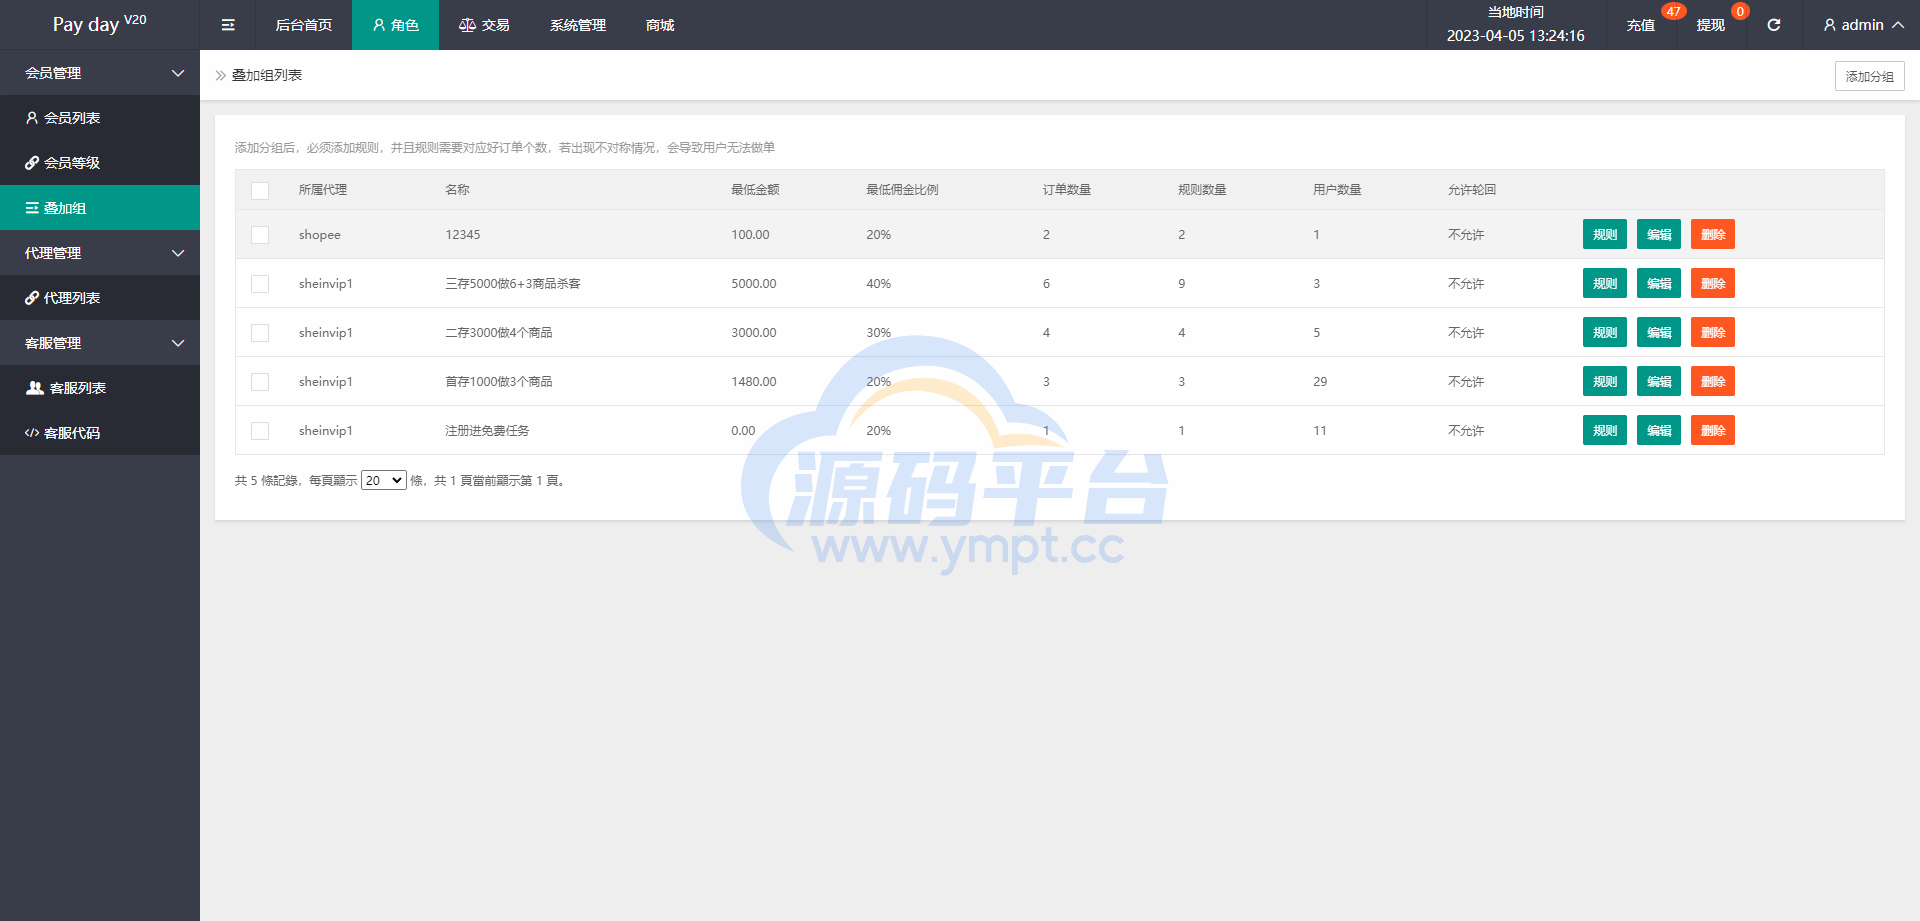Edit the 二存3000做4个商品 group
Screen dimensions: 1920x921
[x=1659, y=333]
